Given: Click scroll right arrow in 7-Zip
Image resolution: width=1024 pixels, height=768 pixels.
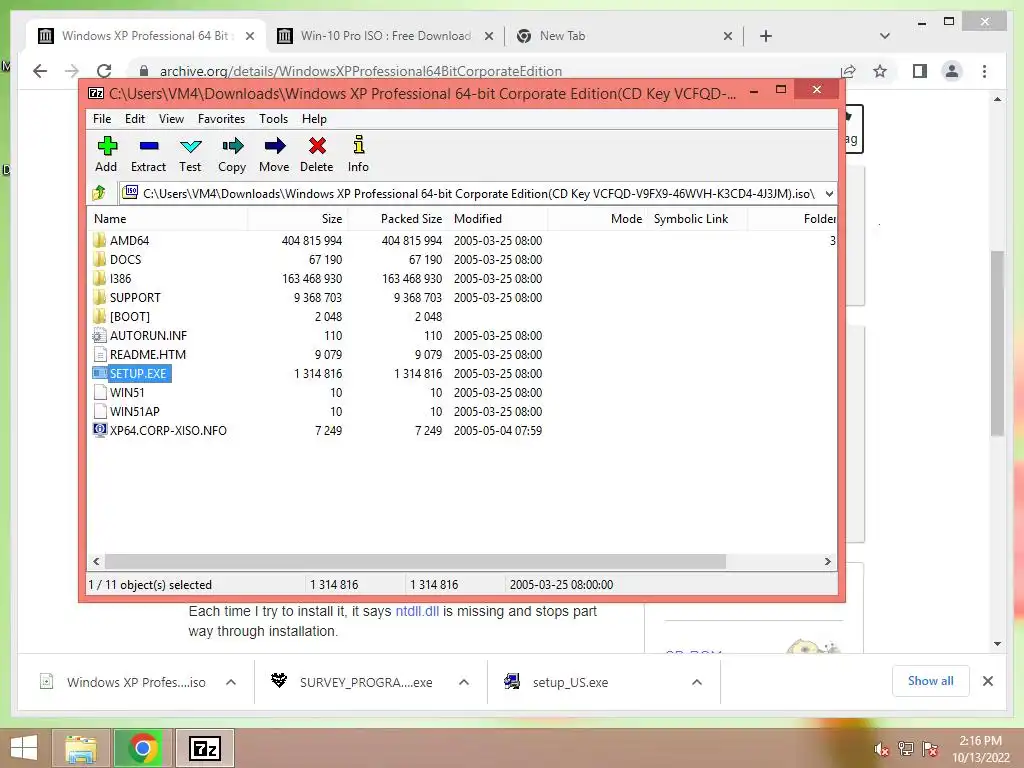Looking at the screenshot, I should 827,562.
